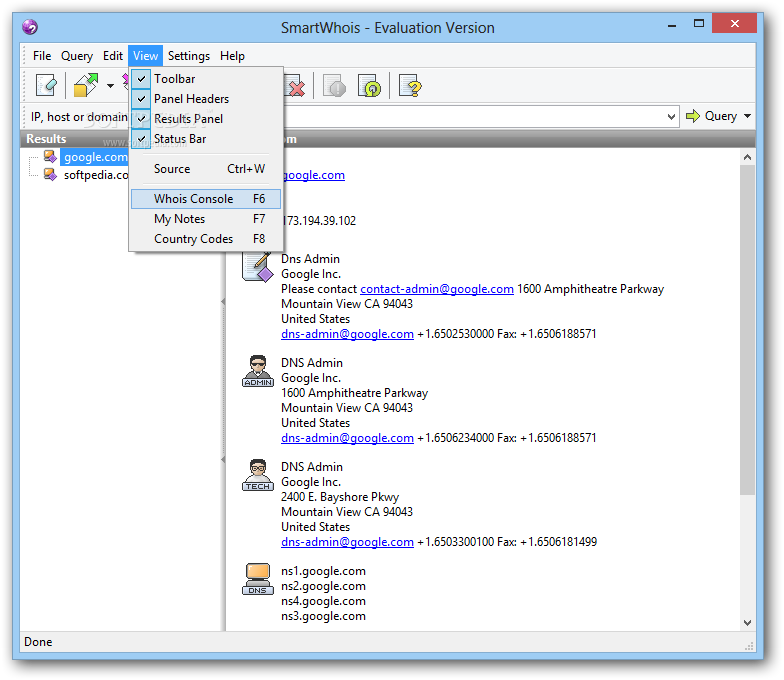This screenshot has width=784, height=680.
Task: Open the Query button dropdown arrow
Action: (747, 116)
